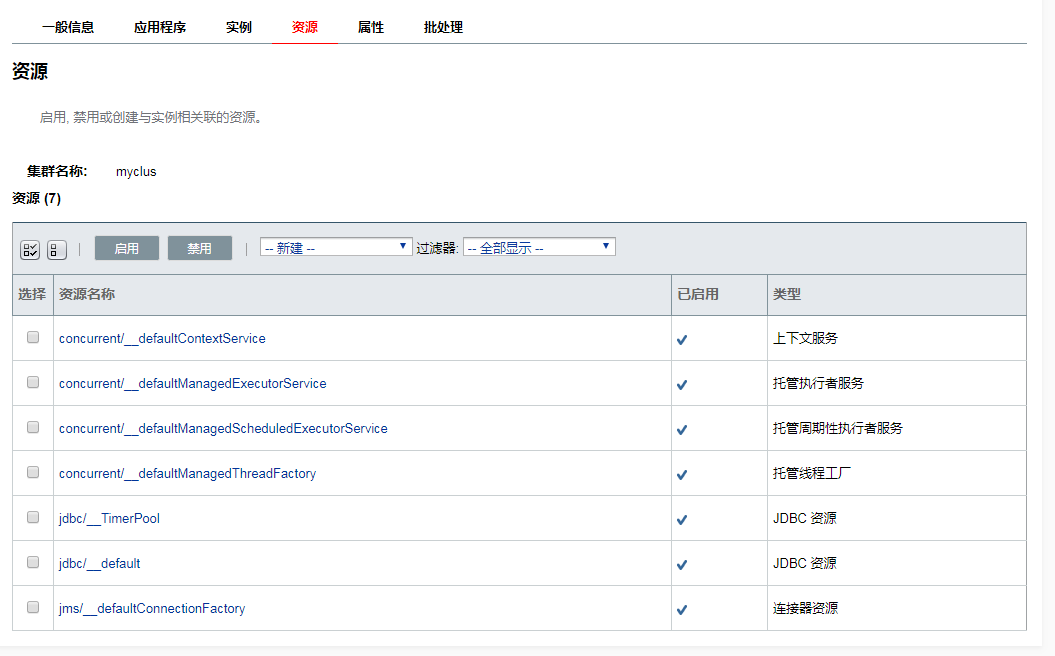Image resolution: width=1055 pixels, height=656 pixels.
Task: Expand the 过滤器 全部显示 dropdown
Action: pyautogui.click(x=539, y=247)
